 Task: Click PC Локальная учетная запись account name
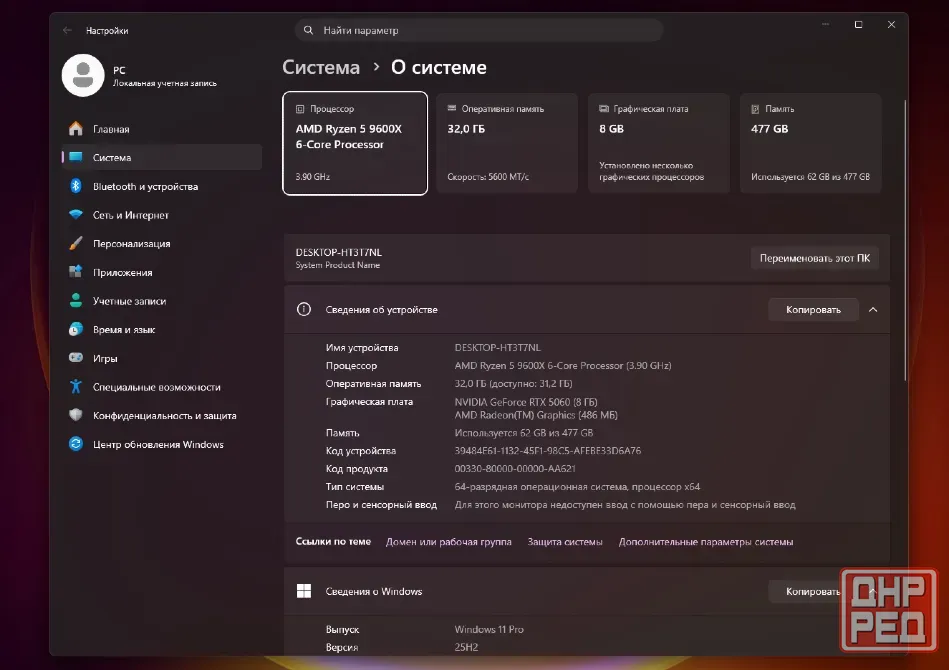(x=165, y=76)
